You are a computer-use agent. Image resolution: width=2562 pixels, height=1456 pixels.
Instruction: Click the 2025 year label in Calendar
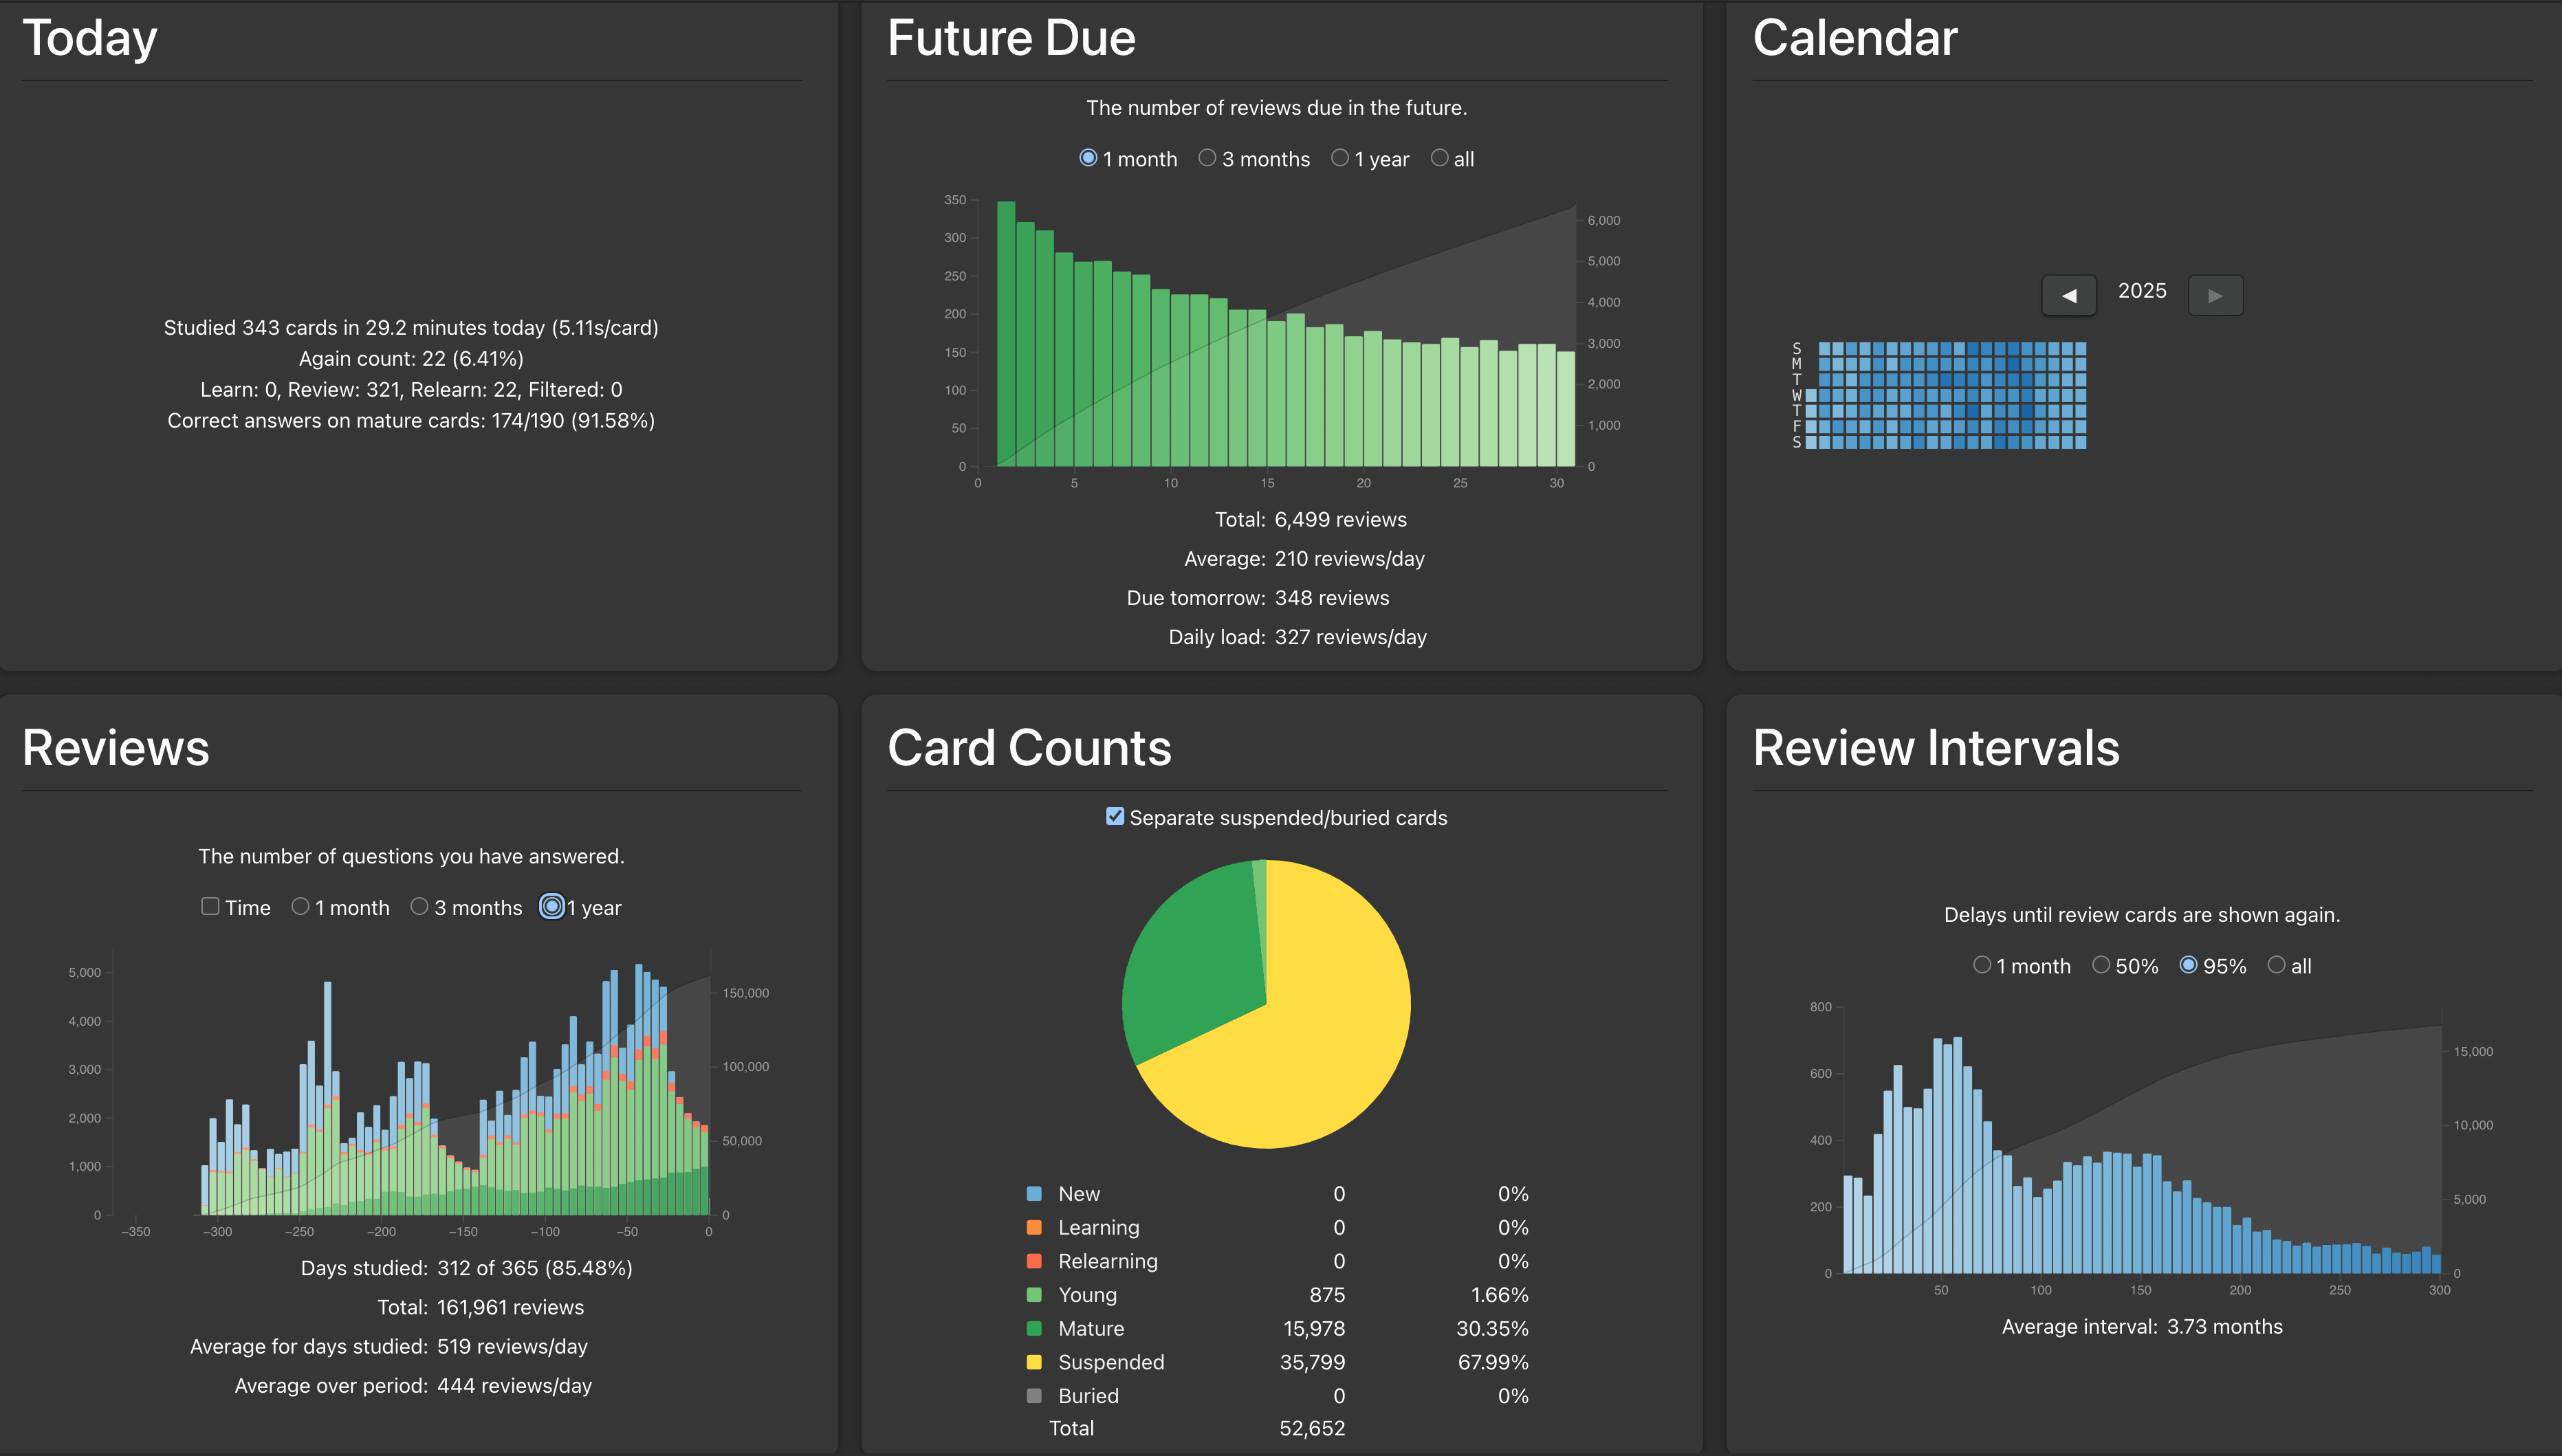click(x=2141, y=291)
